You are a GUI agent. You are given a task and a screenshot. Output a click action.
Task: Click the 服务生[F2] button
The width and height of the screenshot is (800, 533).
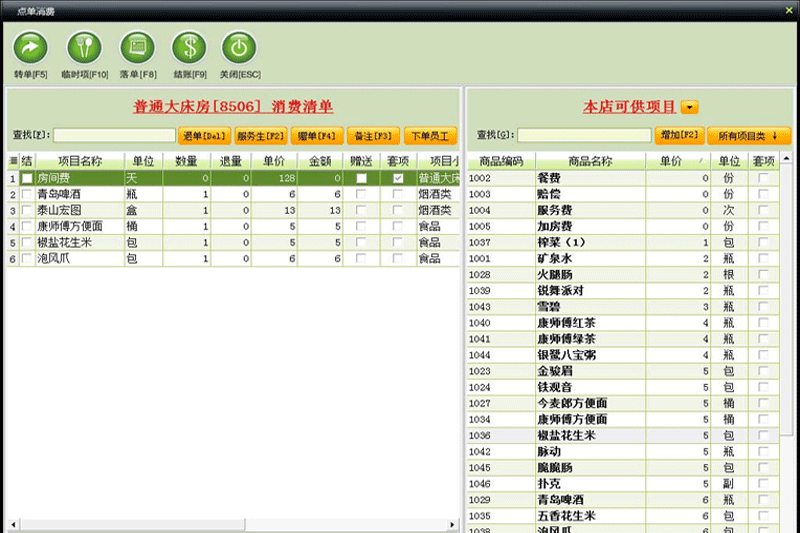pos(261,136)
